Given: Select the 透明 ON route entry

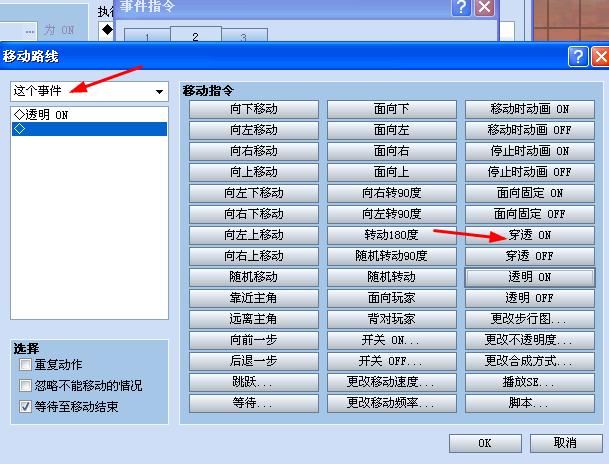Looking at the screenshot, I should click(89, 115).
